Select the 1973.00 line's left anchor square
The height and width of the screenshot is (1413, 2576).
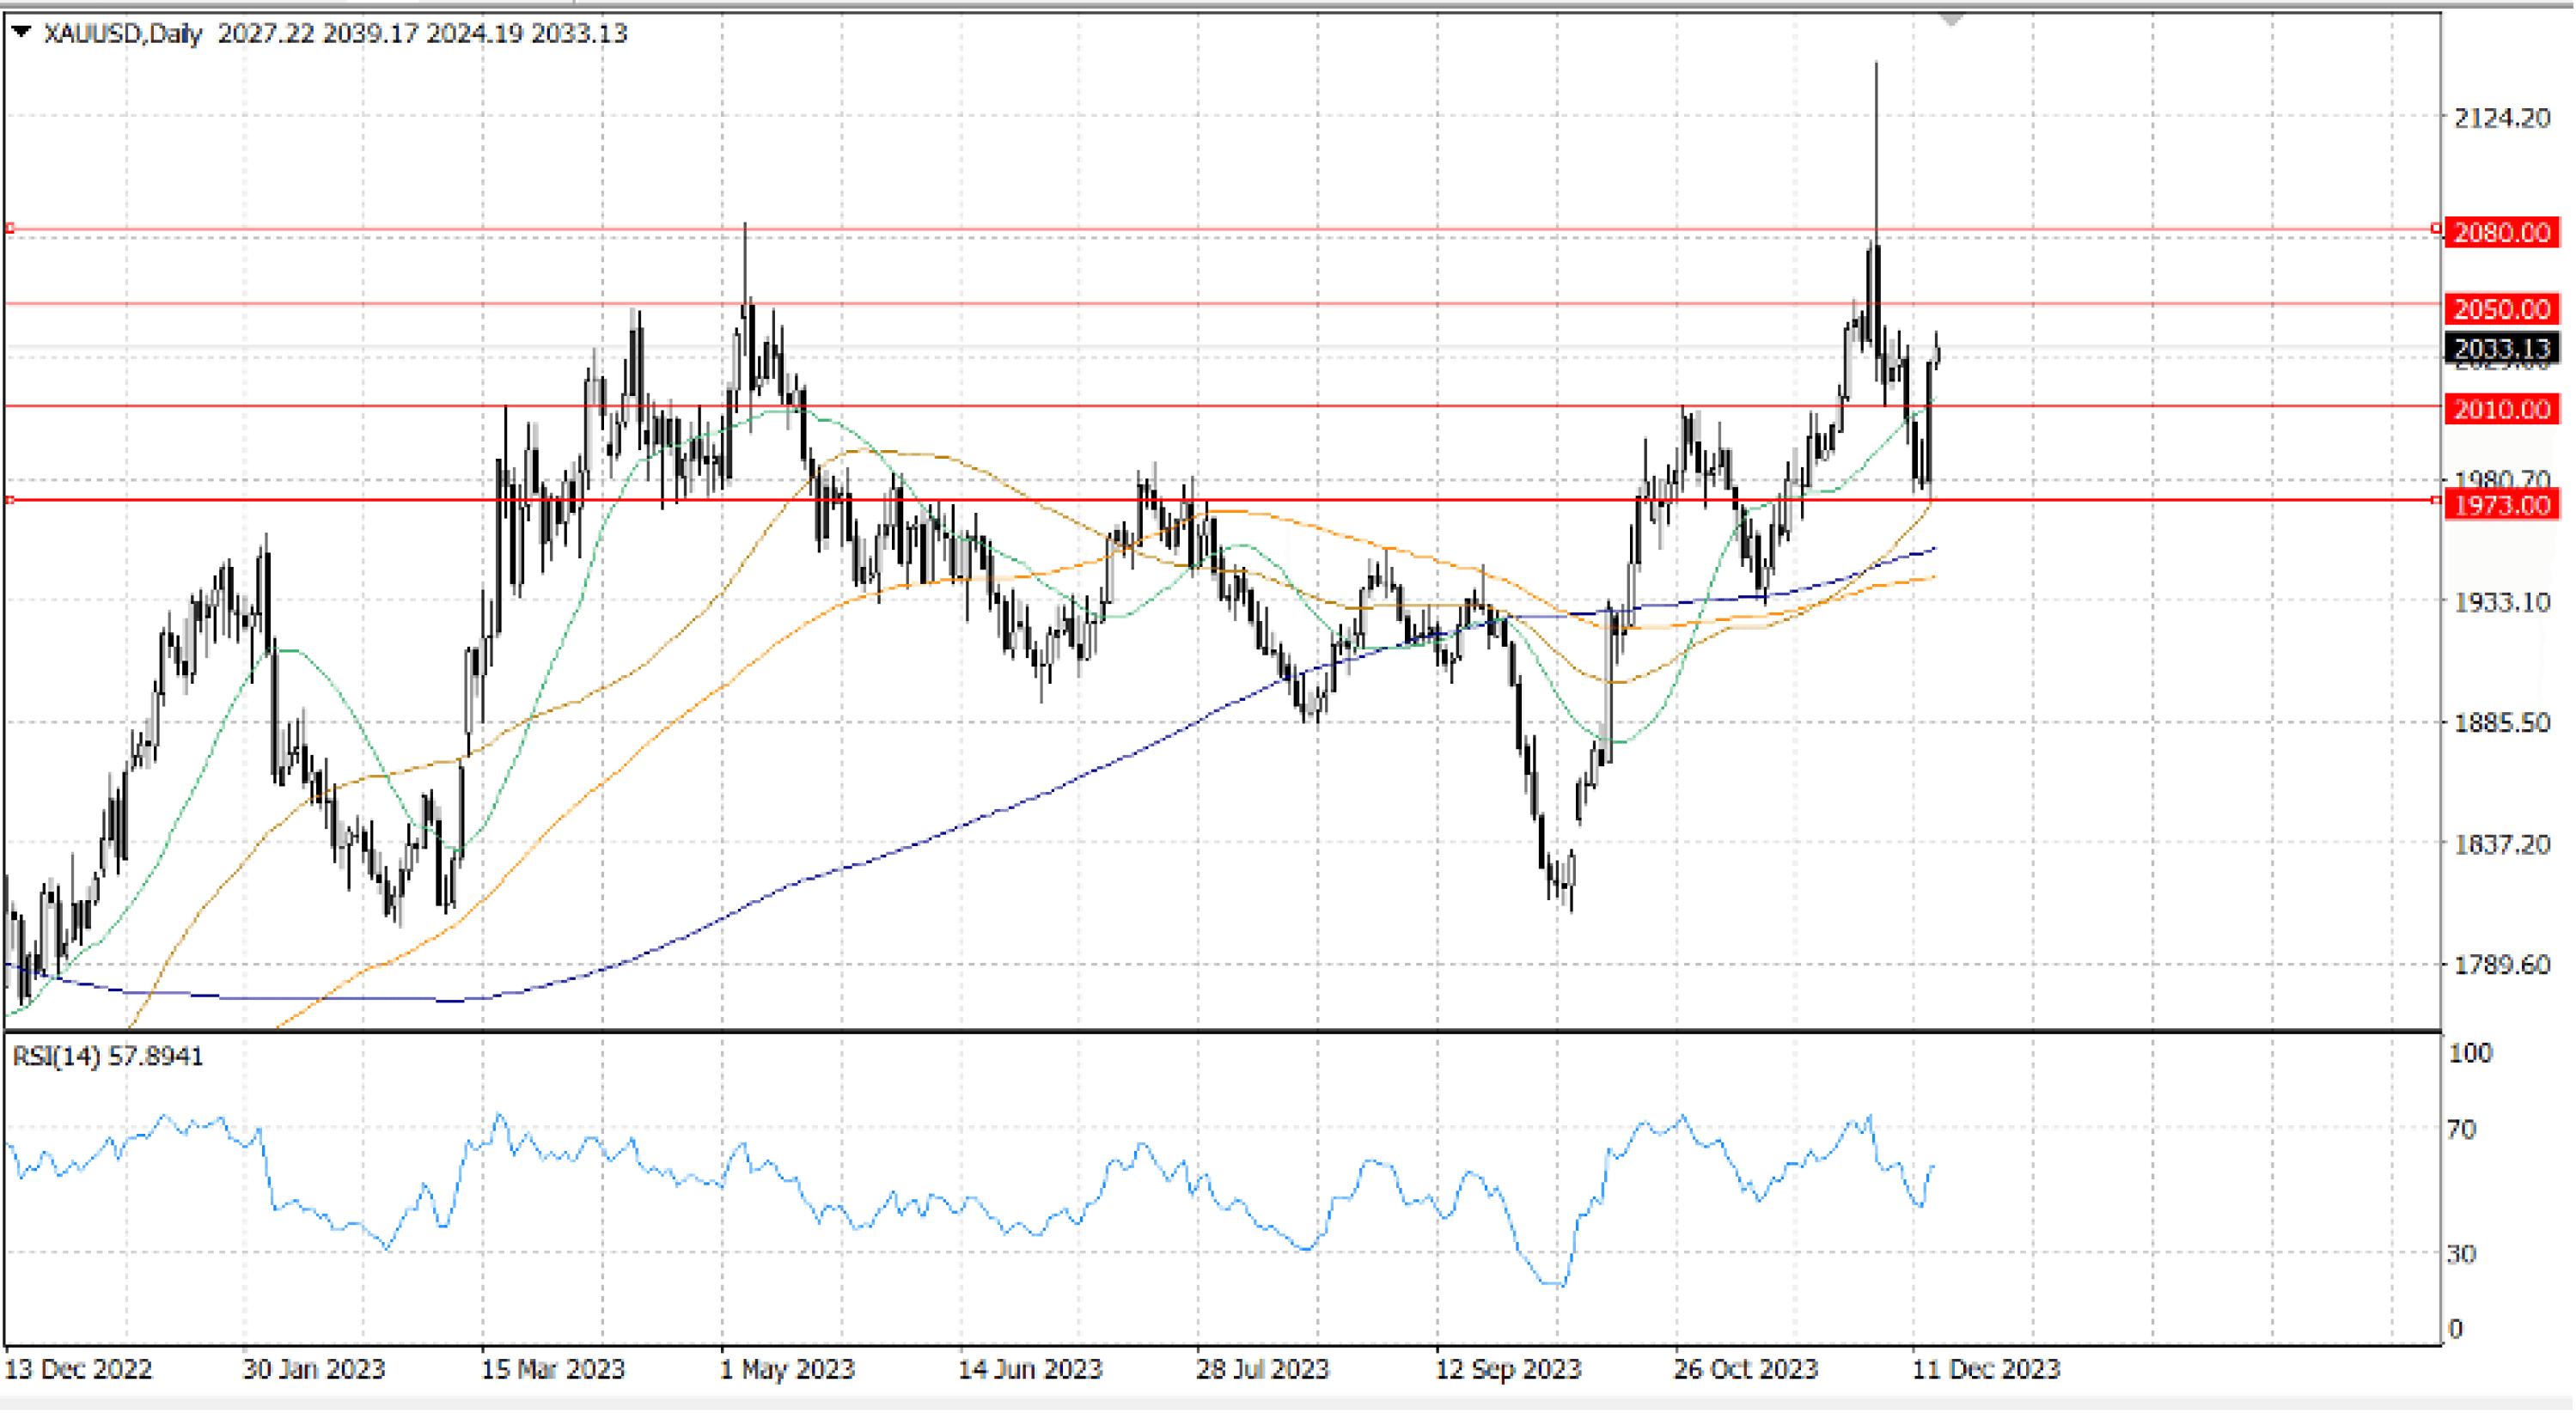click(10, 500)
